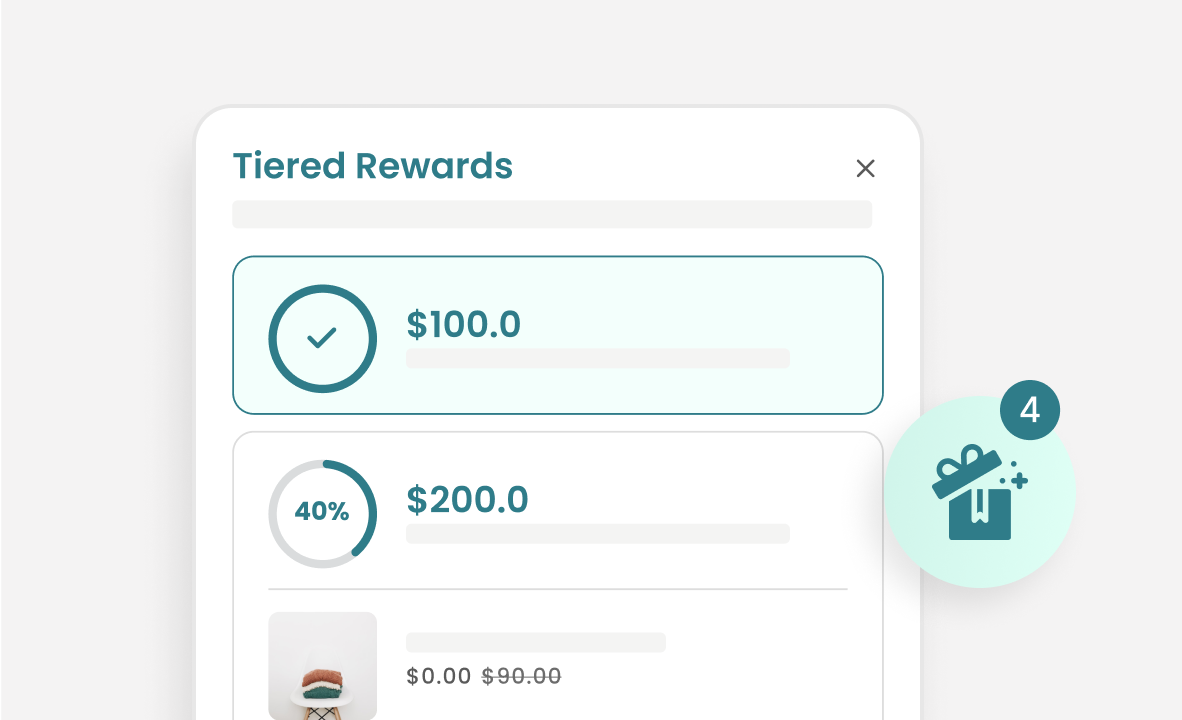1182x720 pixels.
Task: Click the divider line above the product row
Action: (x=557, y=590)
